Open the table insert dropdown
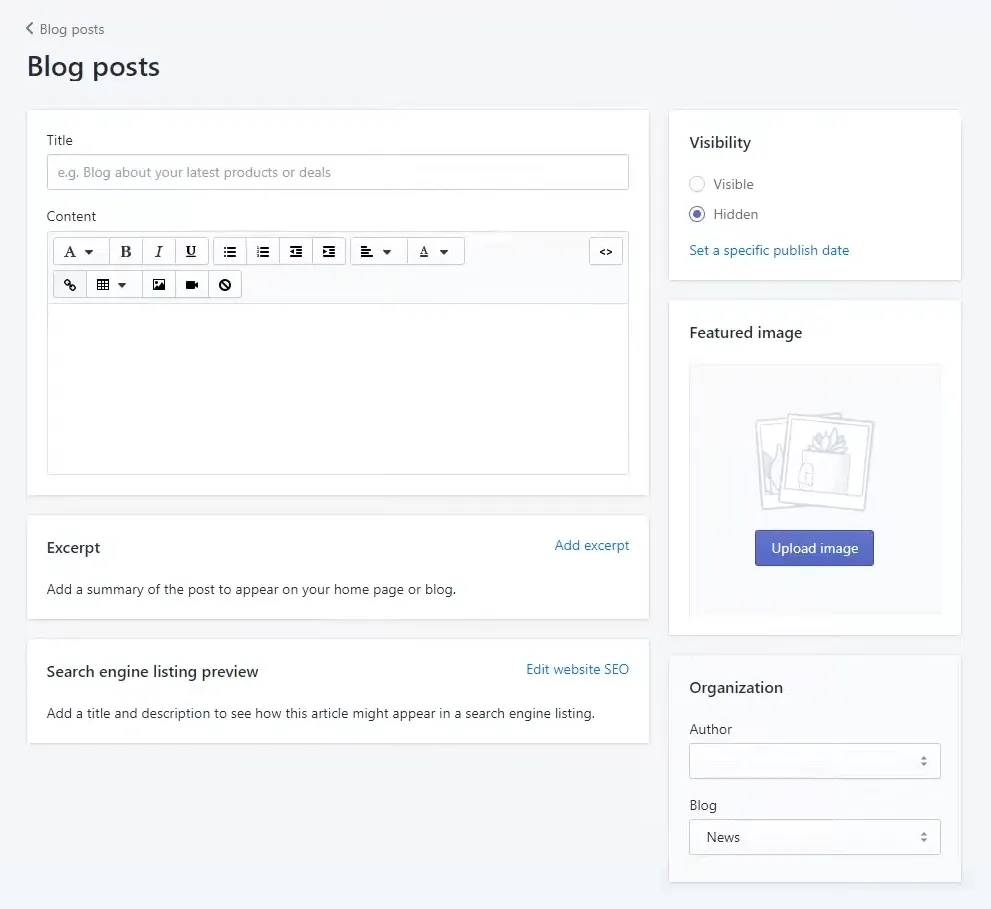Image resolution: width=991 pixels, height=909 pixels. pyautogui.click(x=113, y=284)
